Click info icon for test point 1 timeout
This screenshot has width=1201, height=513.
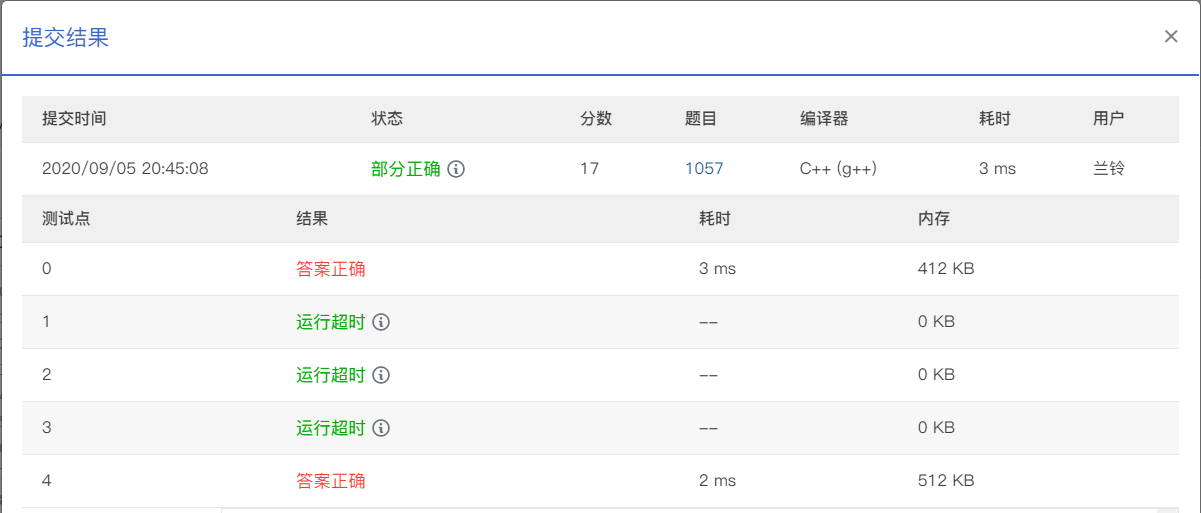point(381,322)
